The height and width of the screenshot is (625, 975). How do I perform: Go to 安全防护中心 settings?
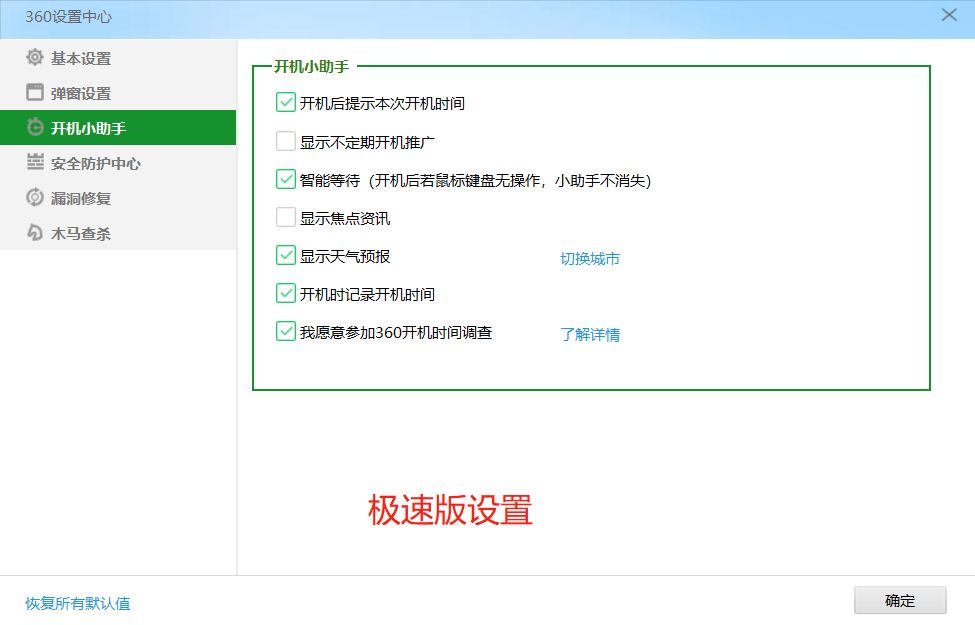[118, 163]
